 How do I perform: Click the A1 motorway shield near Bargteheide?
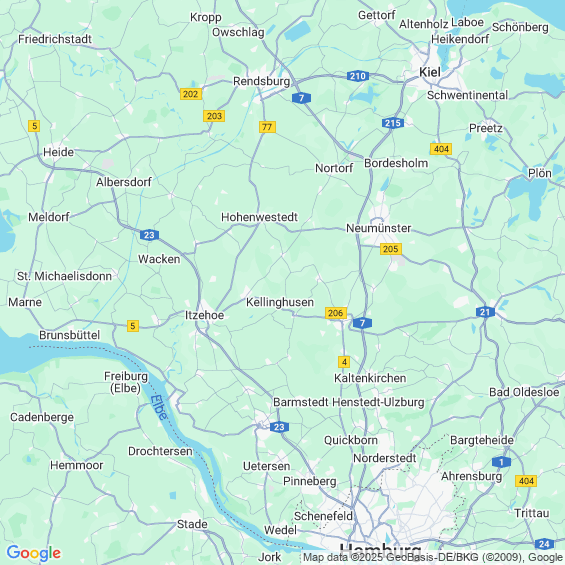501,462
